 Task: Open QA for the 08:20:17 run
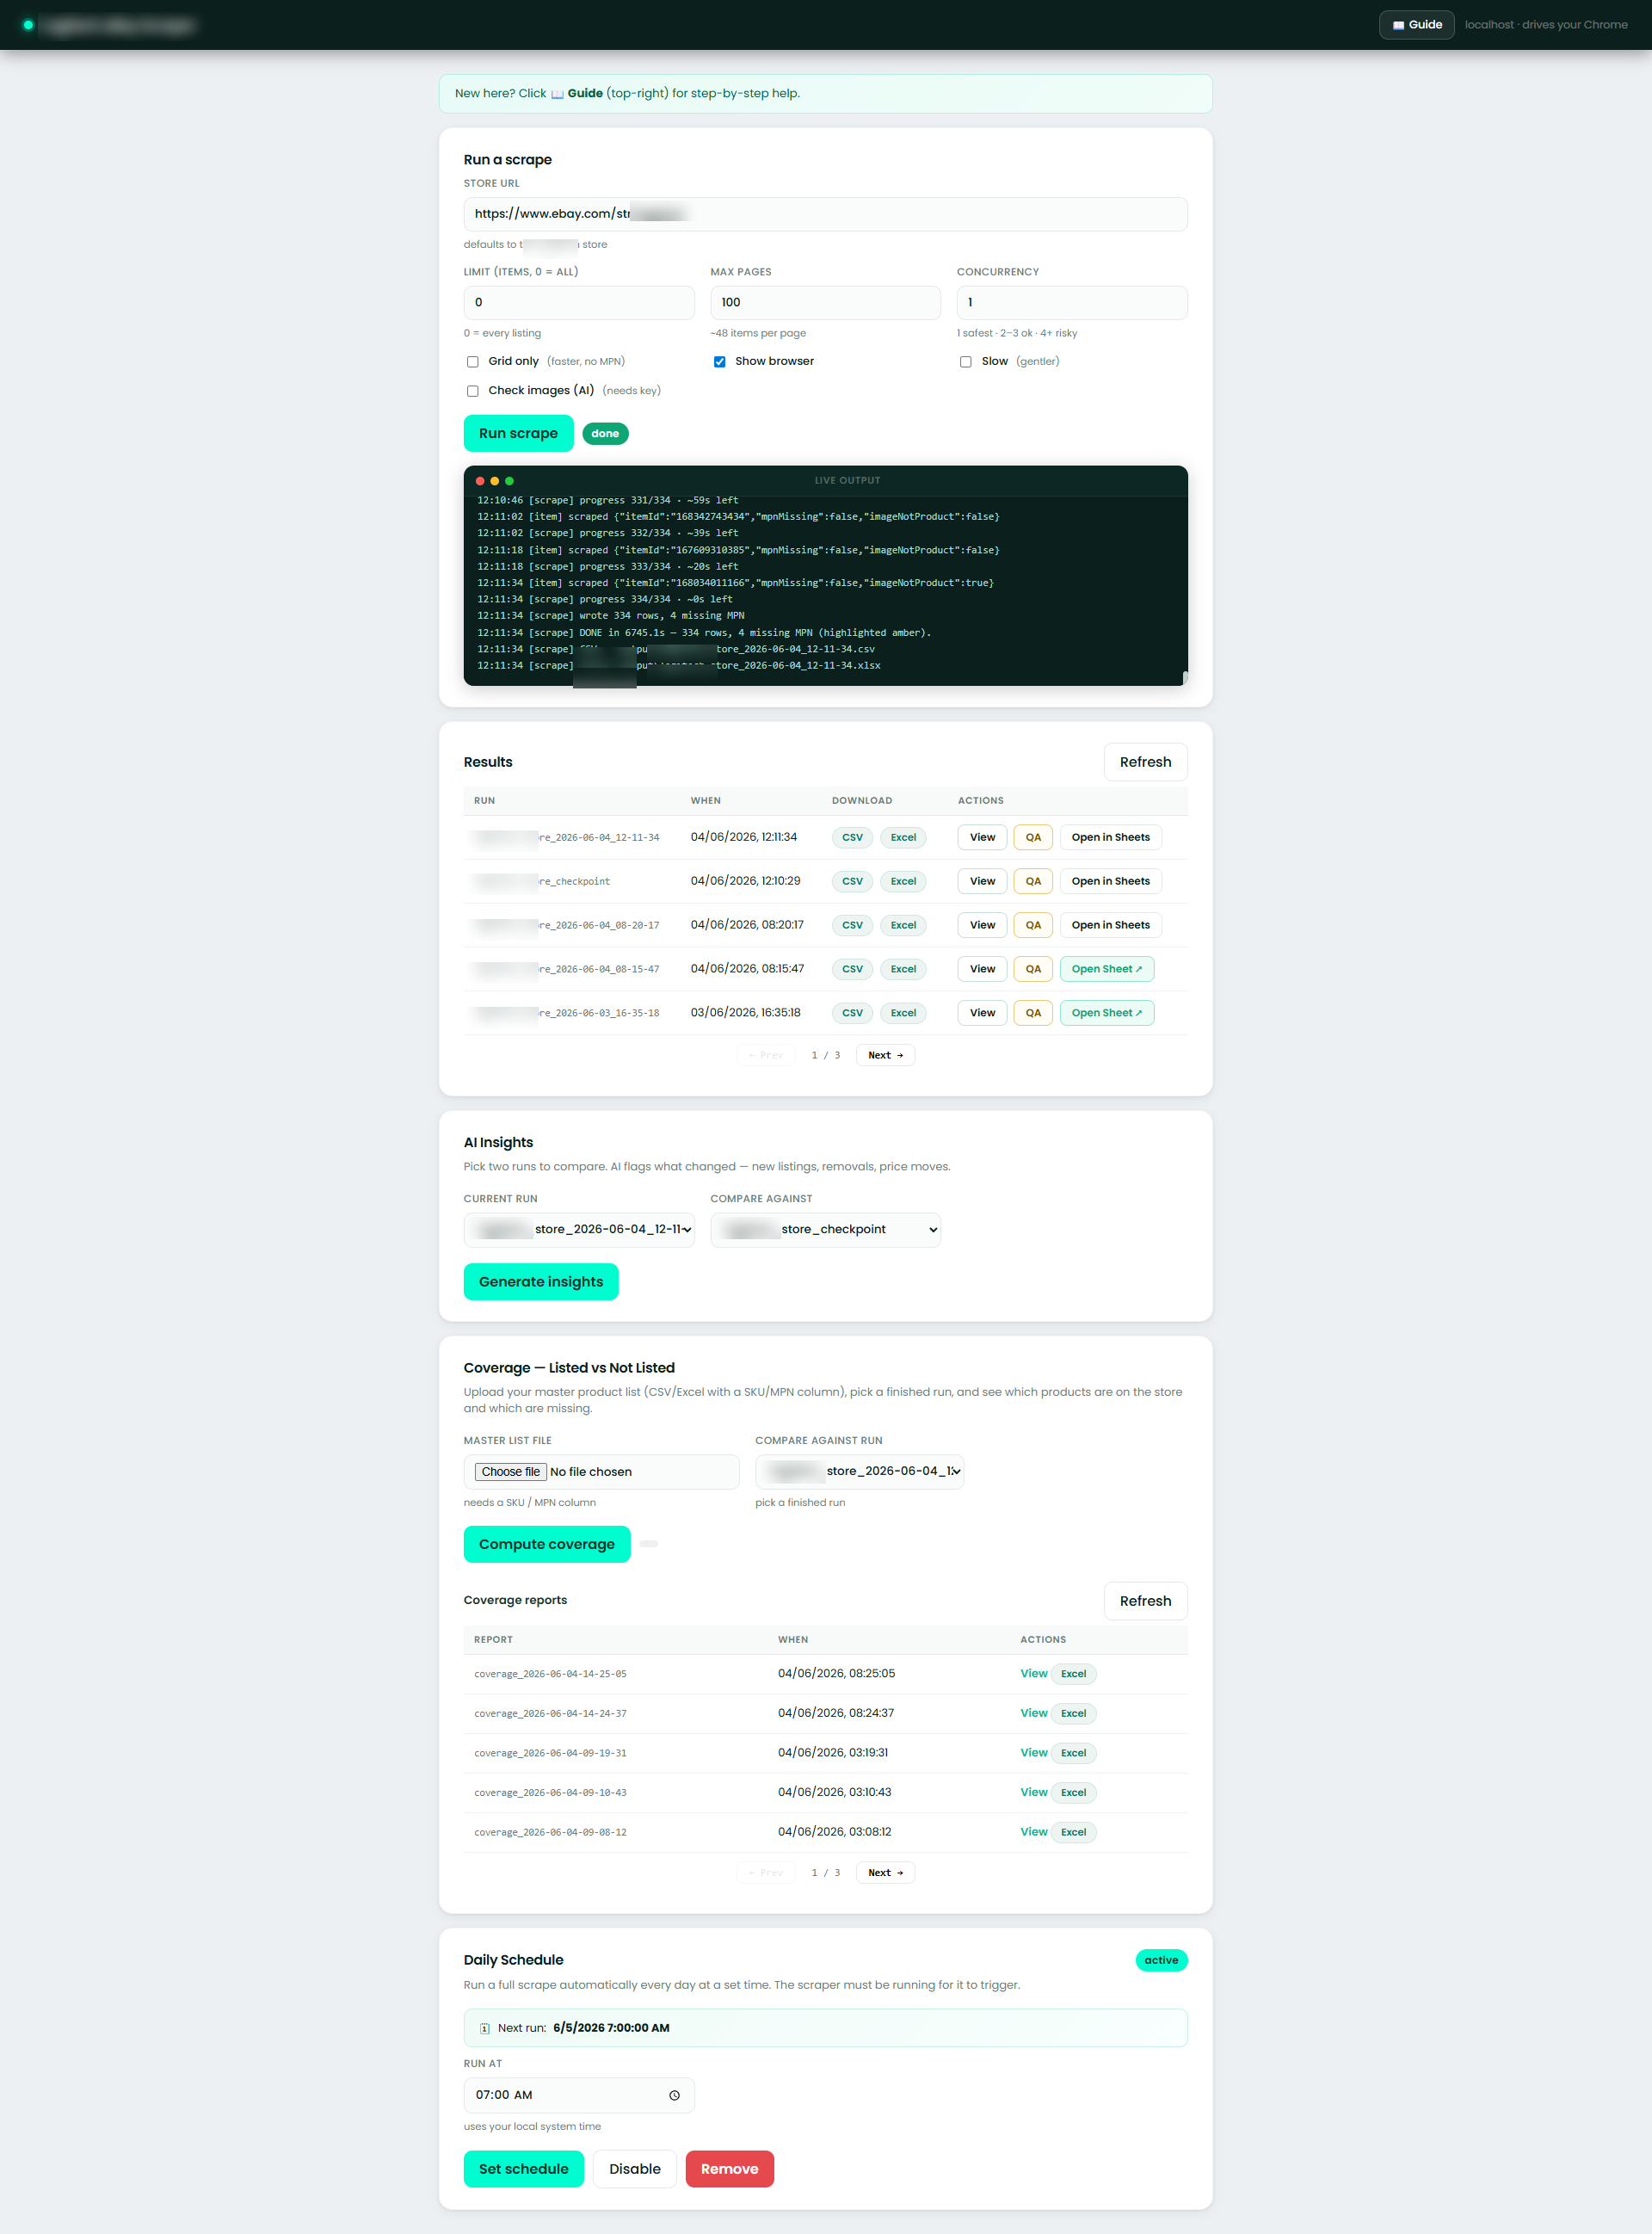pyautogui.click(x=1033, y=926)
